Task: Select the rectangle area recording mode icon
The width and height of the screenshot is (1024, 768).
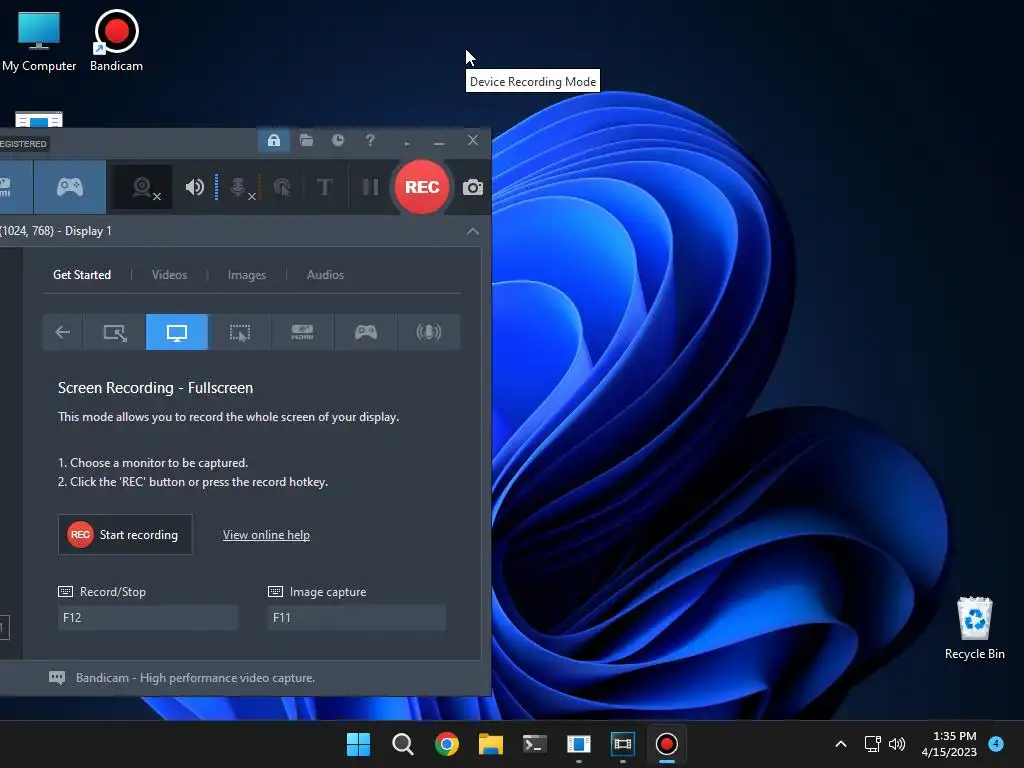Action: (x=115, y=332)
